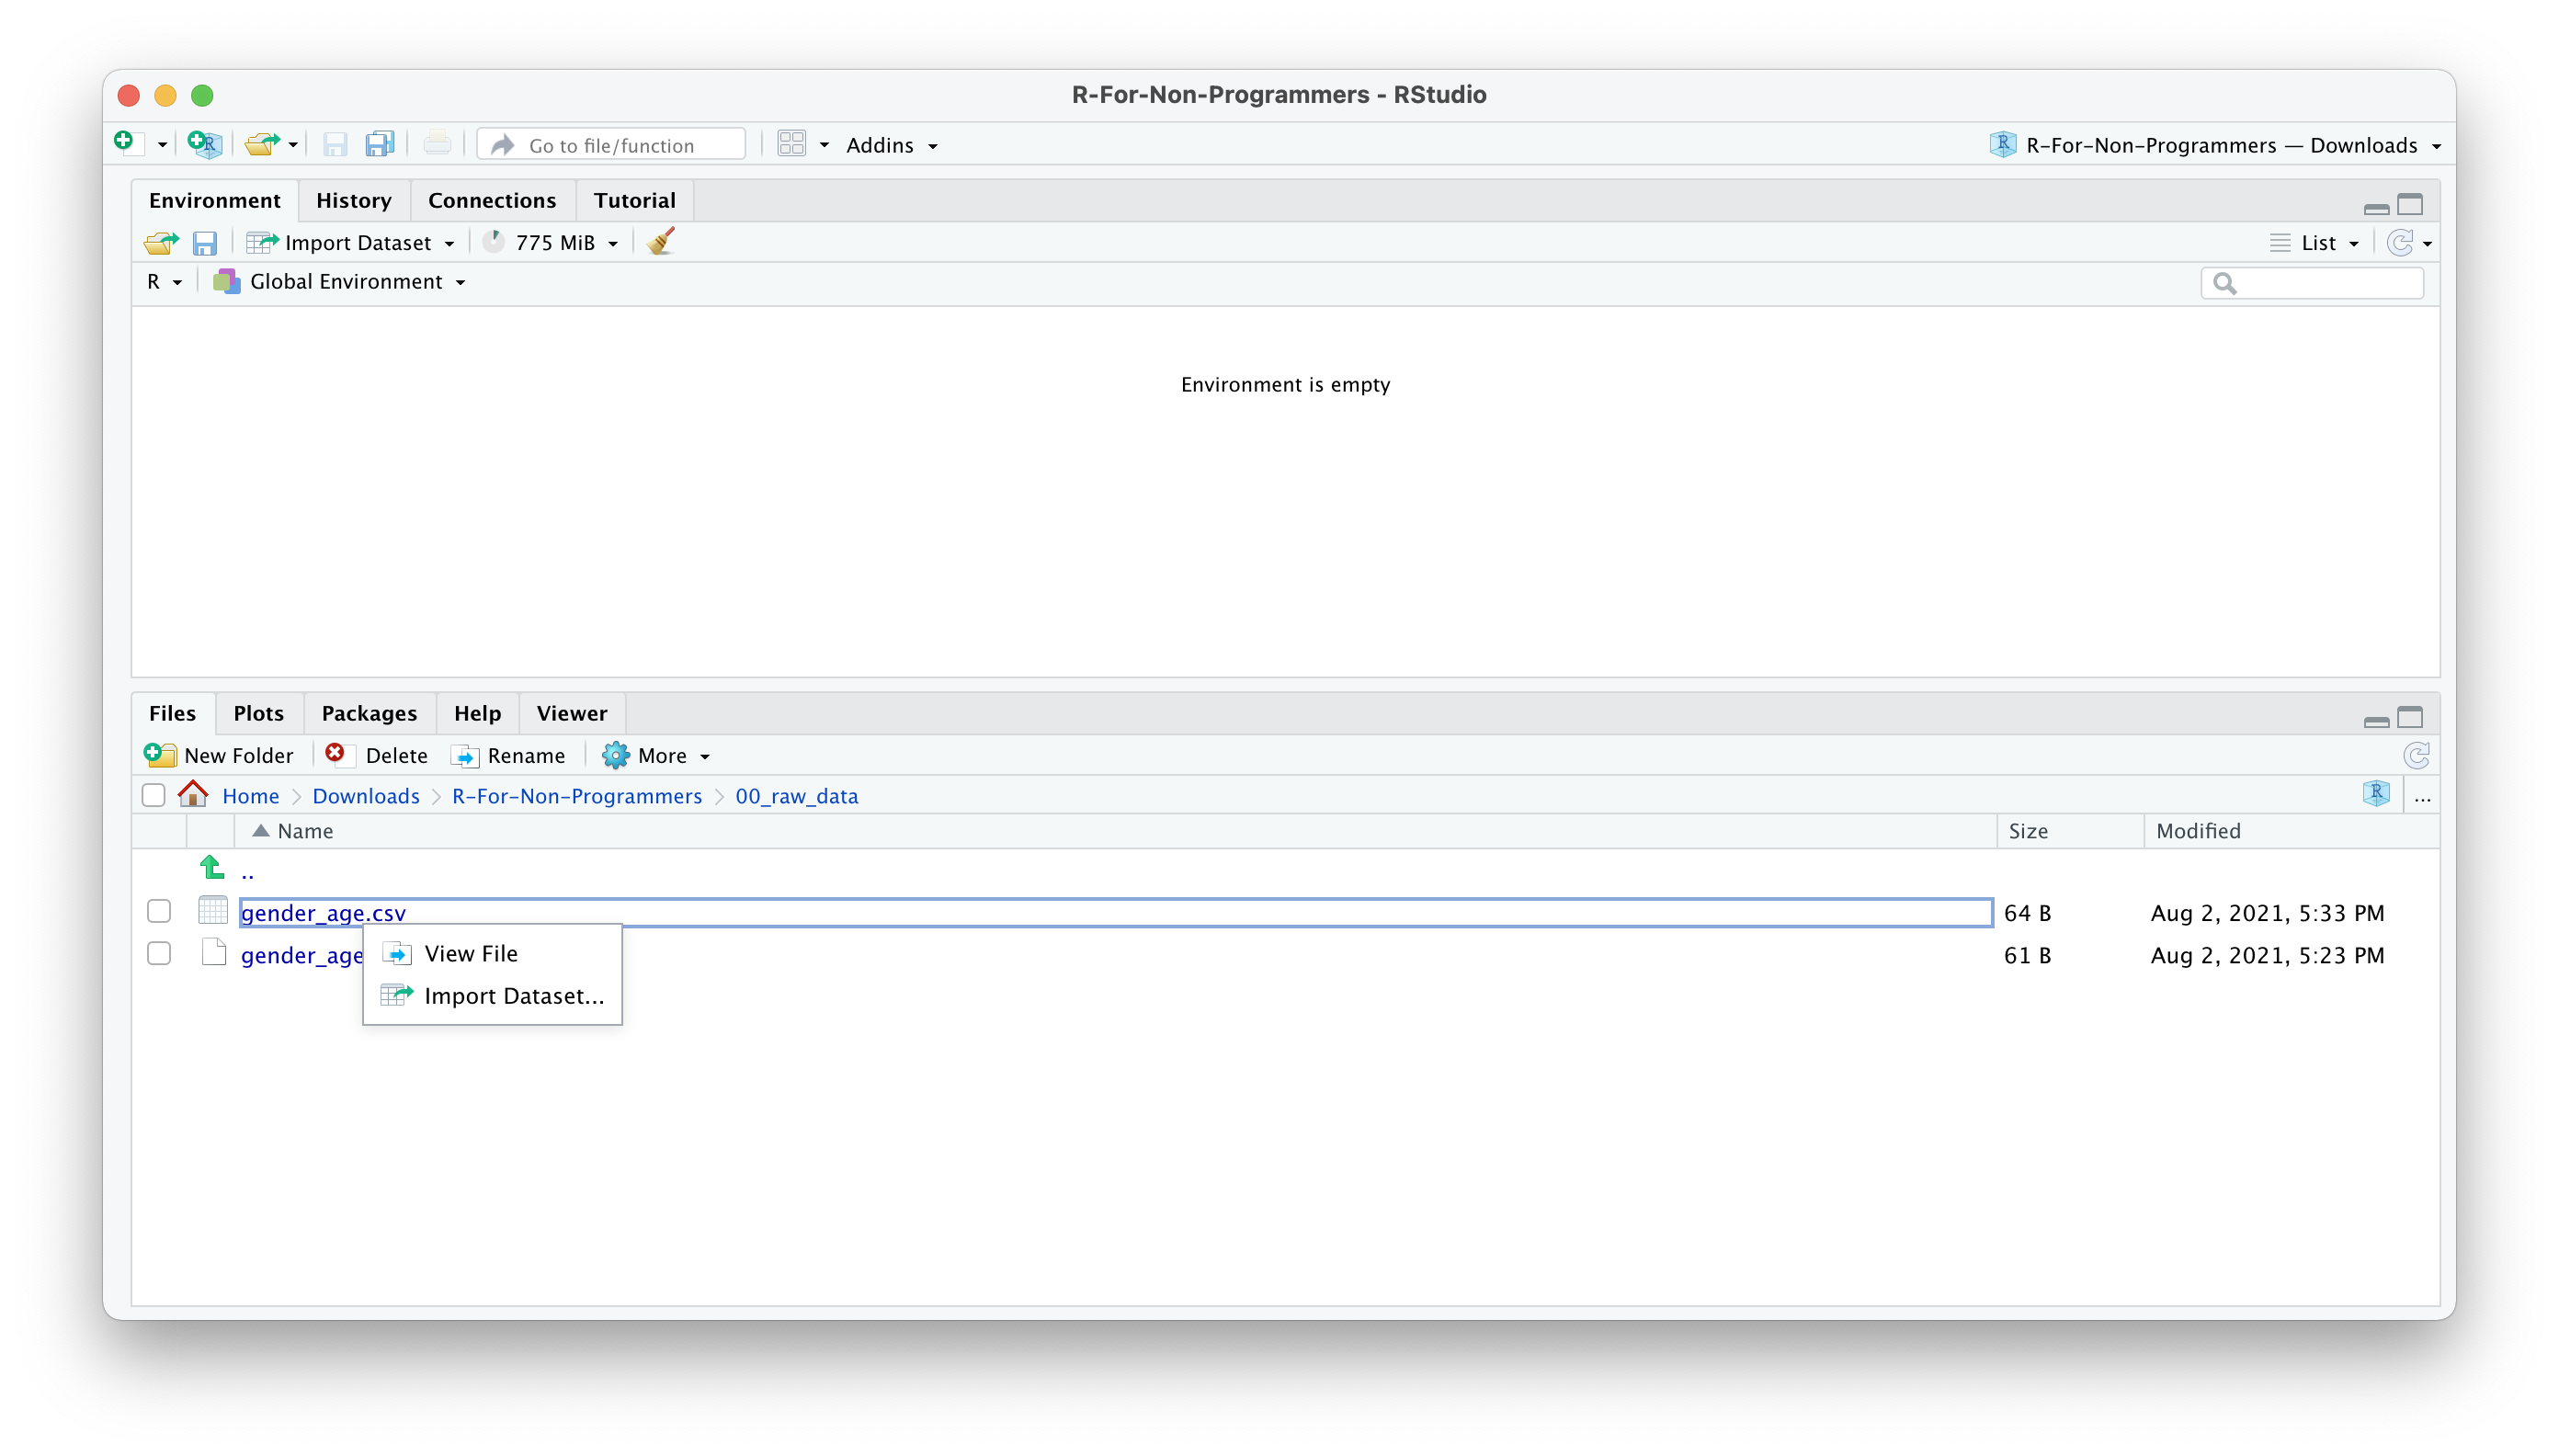
Task: Click the load workspace folder icon
Action: 160,243
